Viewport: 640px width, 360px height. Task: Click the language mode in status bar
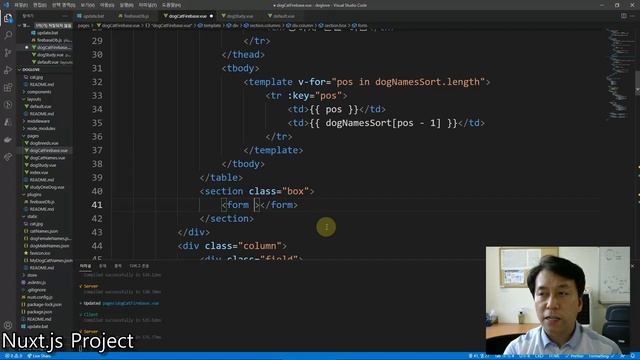click(554, 356)
